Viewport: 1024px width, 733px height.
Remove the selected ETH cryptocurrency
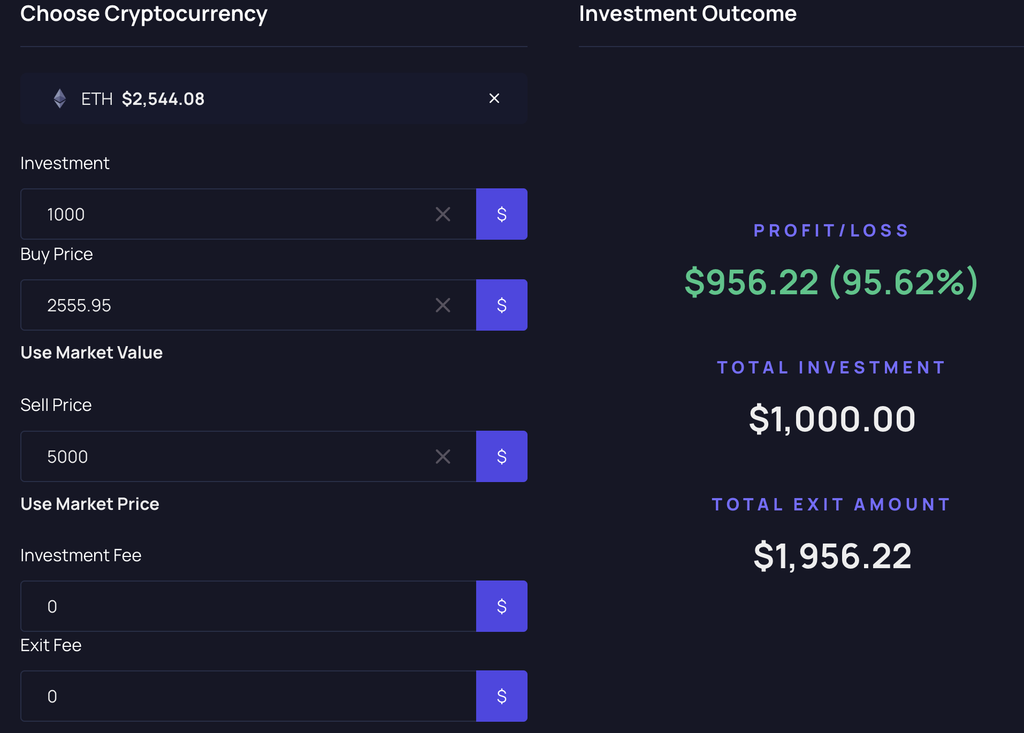[494, 99]
